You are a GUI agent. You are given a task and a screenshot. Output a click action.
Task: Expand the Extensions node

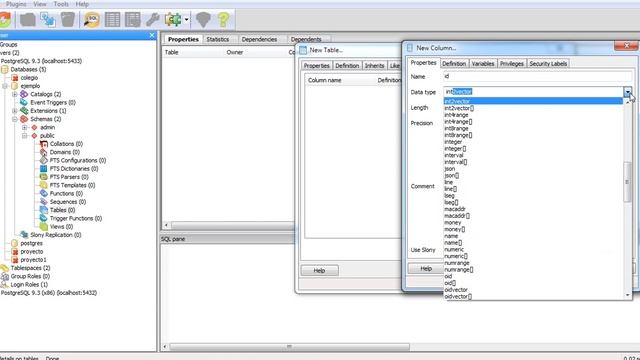click(x=15, y=111)
